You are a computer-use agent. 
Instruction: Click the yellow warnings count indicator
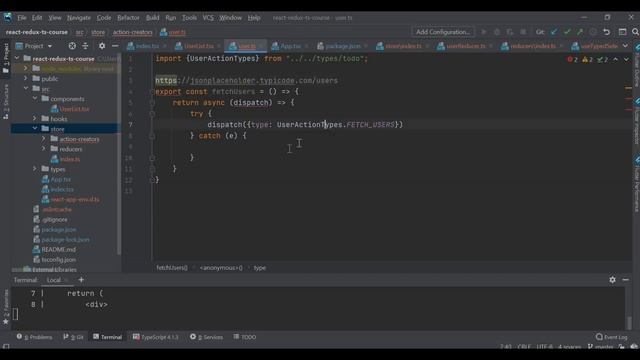pos(587,60)
